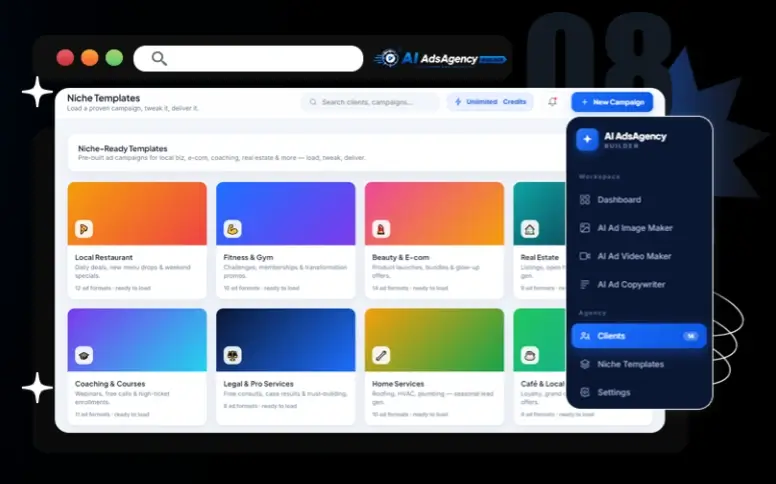Viewport: 776px width, 484px height.
Task: Open the Home Services template thumbnail
Action: pyautogui.click(x=435, y=340)
